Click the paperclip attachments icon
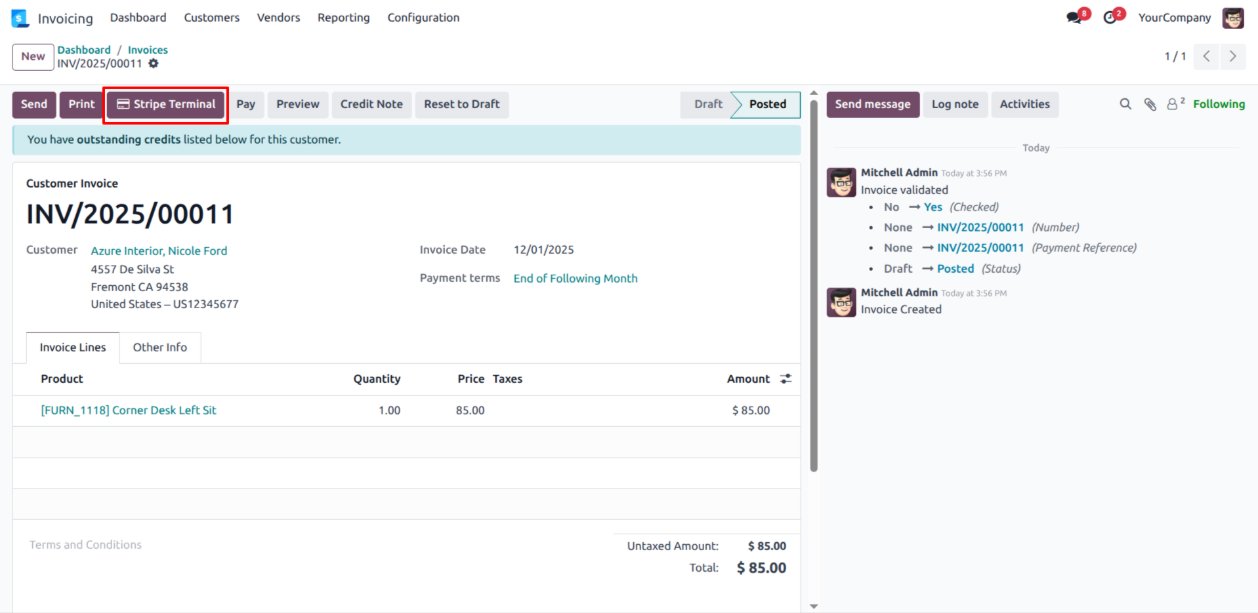1258x613 pixels. click(1150, 104)
